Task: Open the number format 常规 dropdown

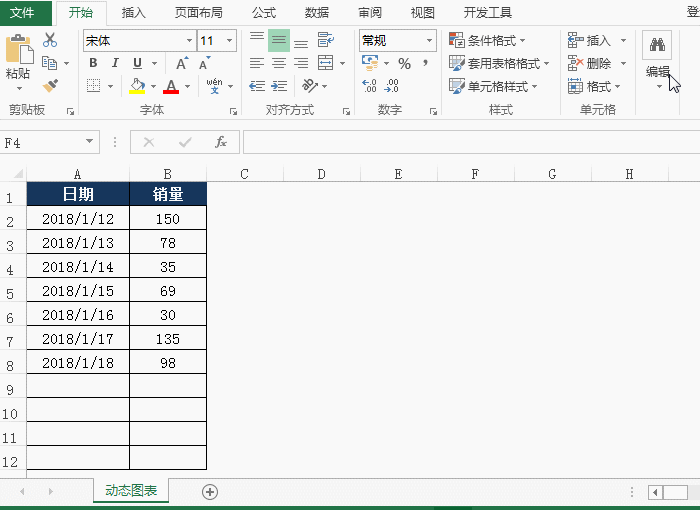Action: click(x=429, y=41)
